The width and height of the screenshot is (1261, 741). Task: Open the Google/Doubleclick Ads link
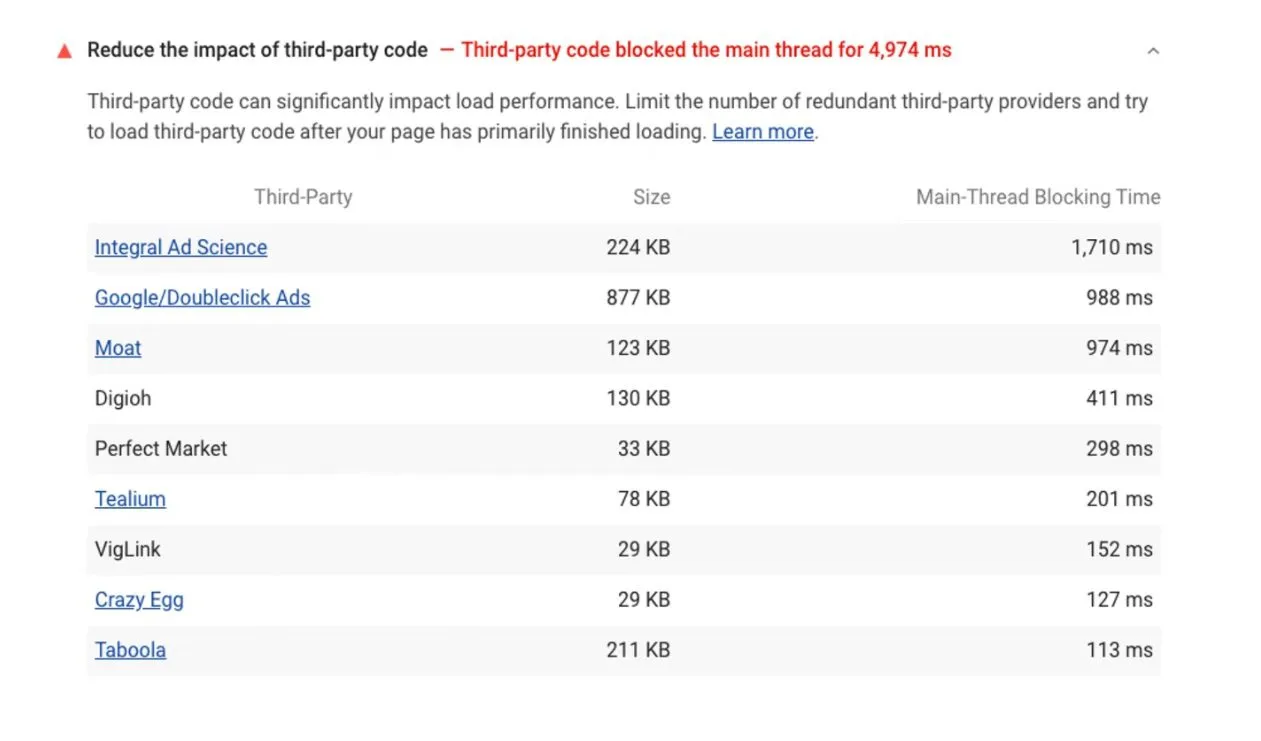202,298
